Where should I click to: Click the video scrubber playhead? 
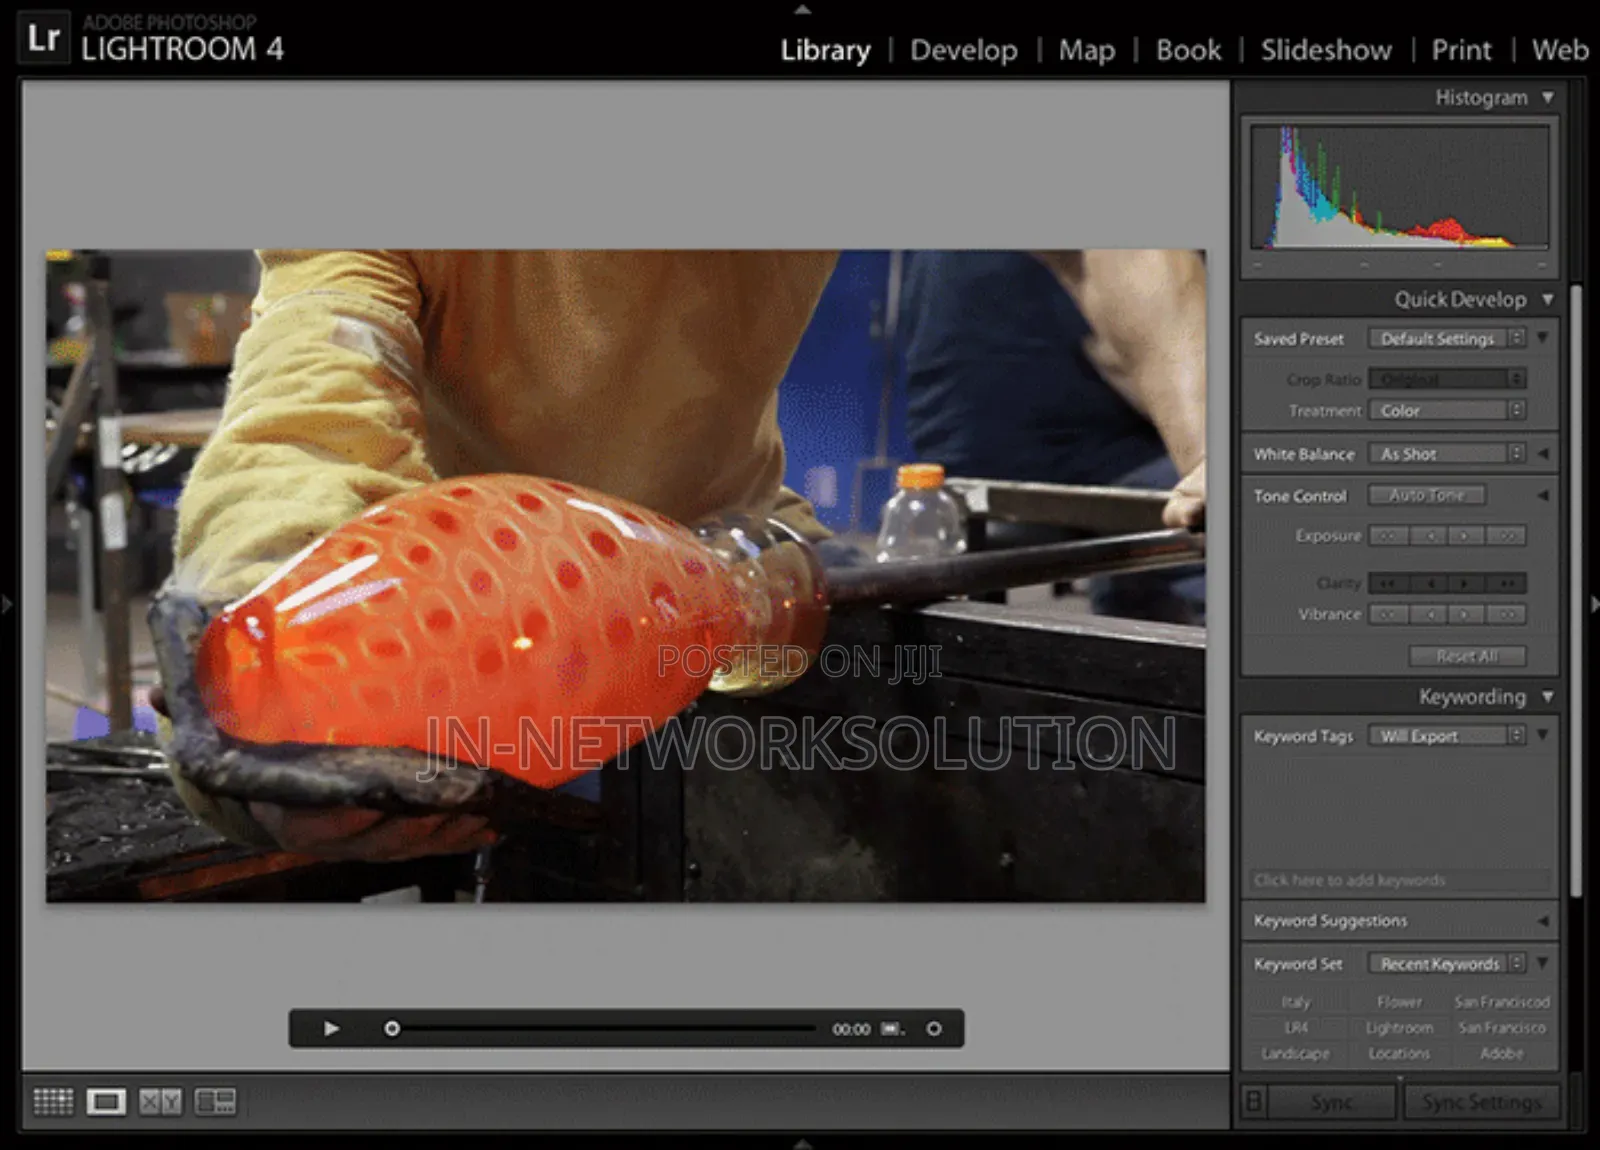pos(392,1028)
